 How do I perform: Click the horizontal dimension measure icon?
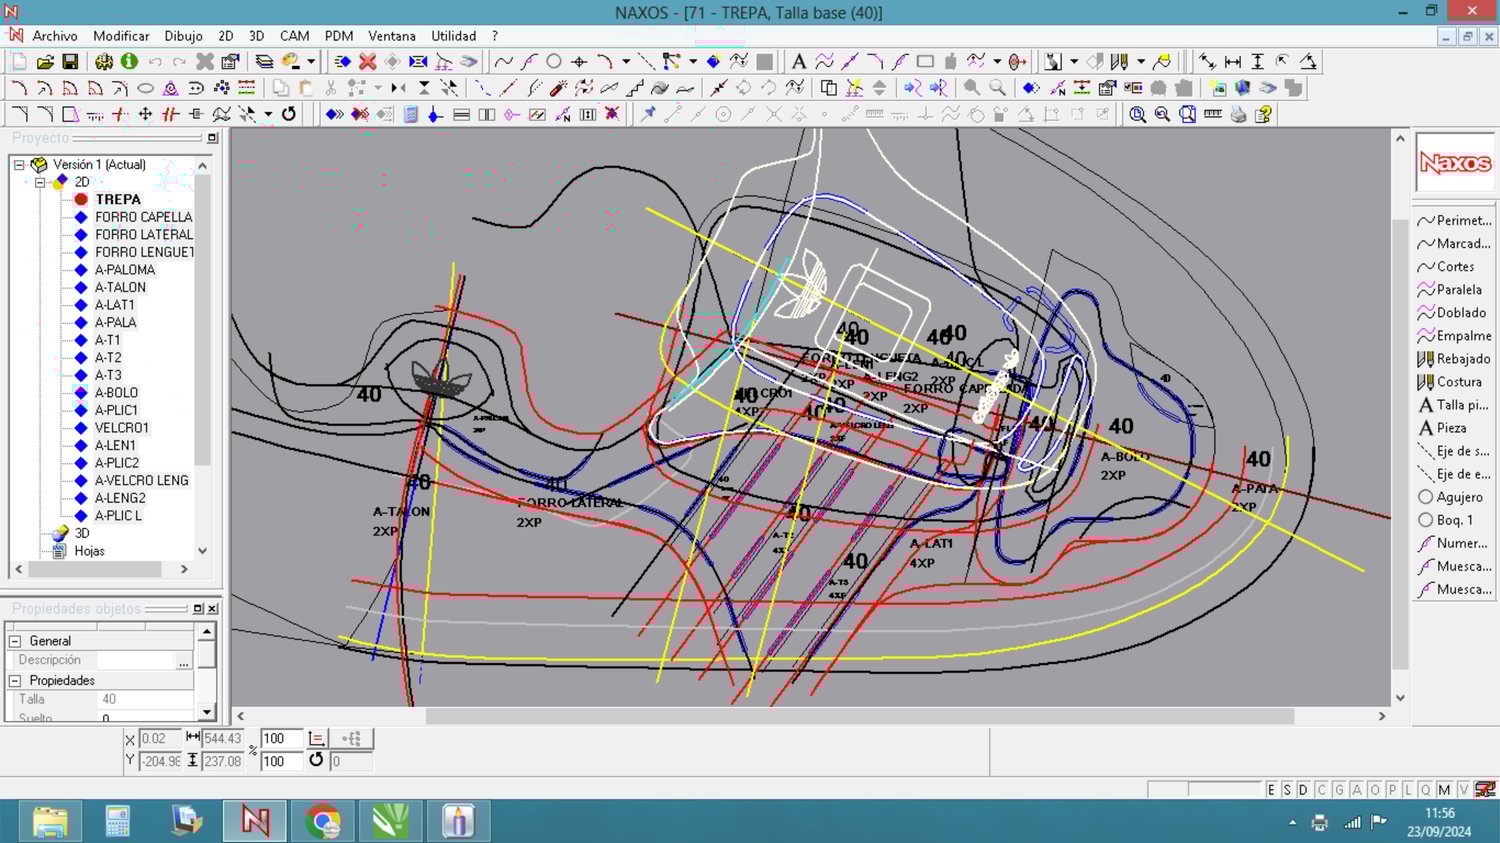point(1232,61)
